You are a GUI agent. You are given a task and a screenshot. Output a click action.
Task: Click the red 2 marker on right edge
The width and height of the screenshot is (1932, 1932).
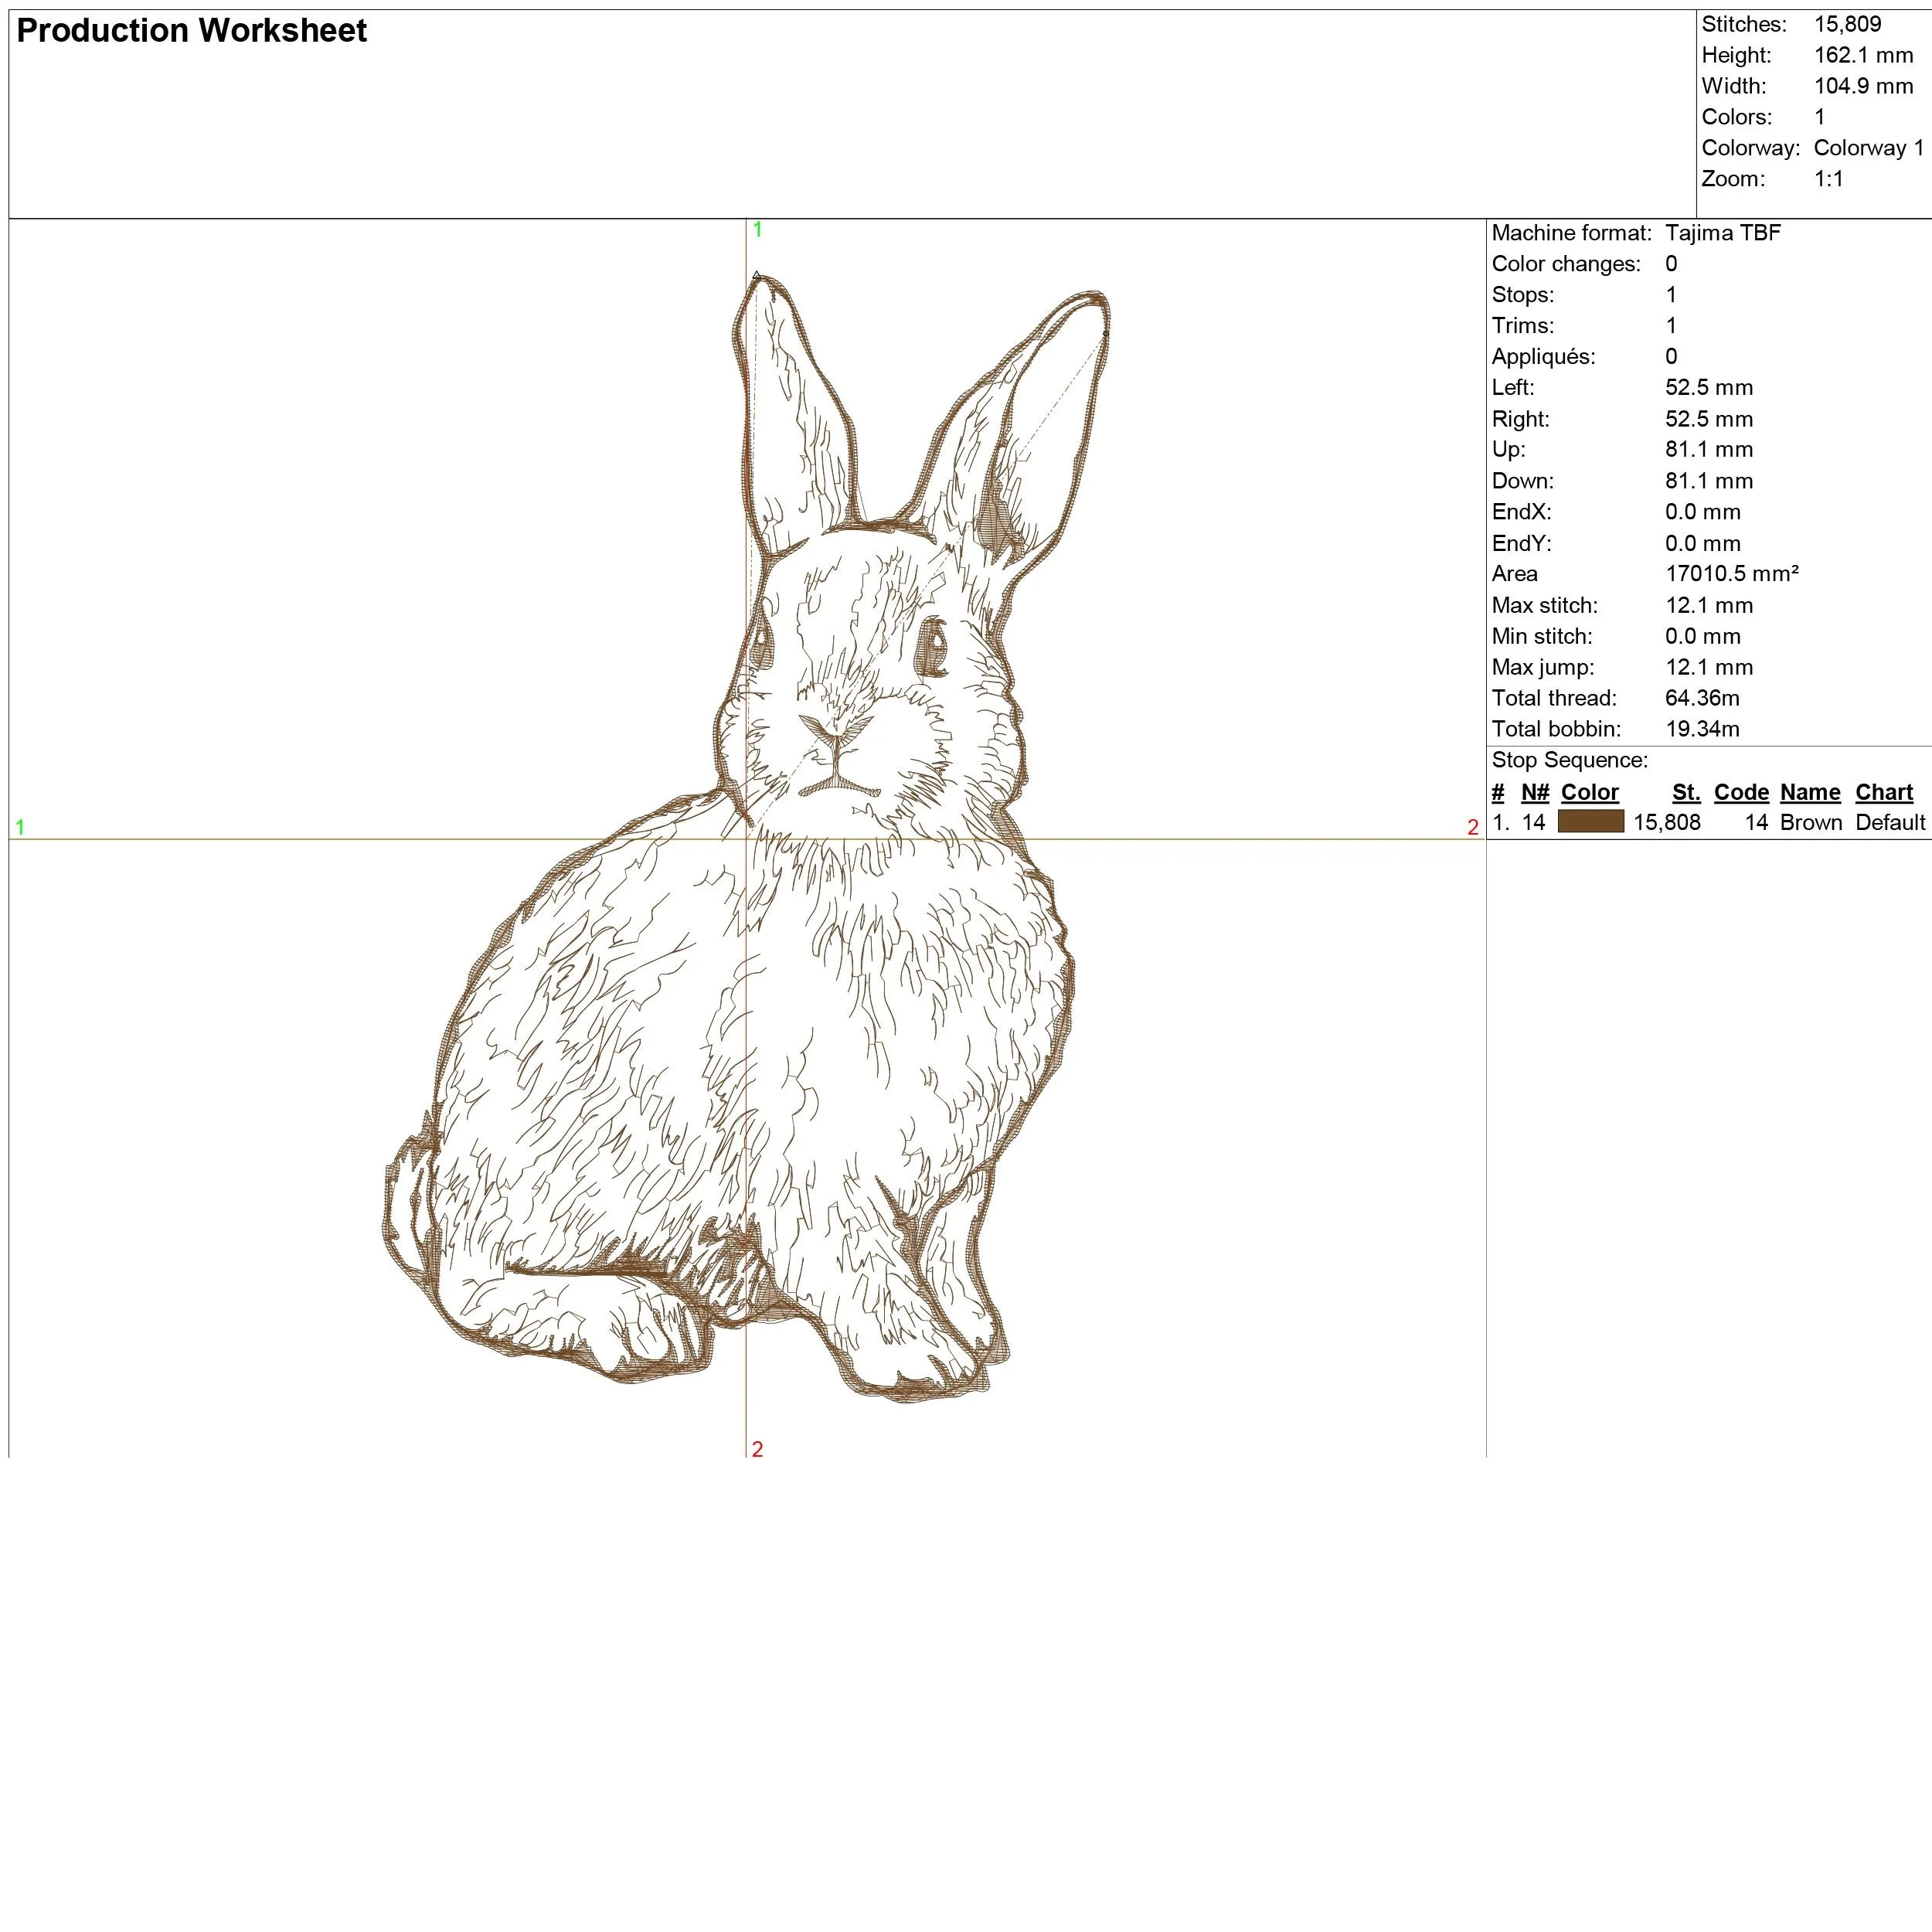click(x=1472, y=827)
